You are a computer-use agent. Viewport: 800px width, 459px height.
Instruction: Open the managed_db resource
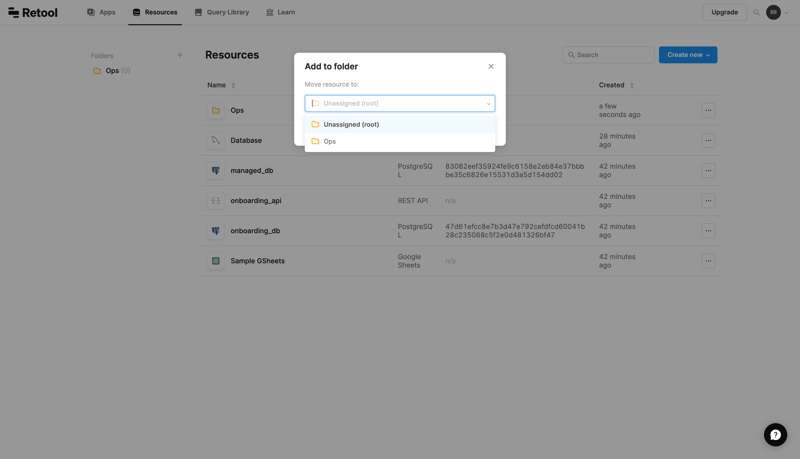[252, 170]
